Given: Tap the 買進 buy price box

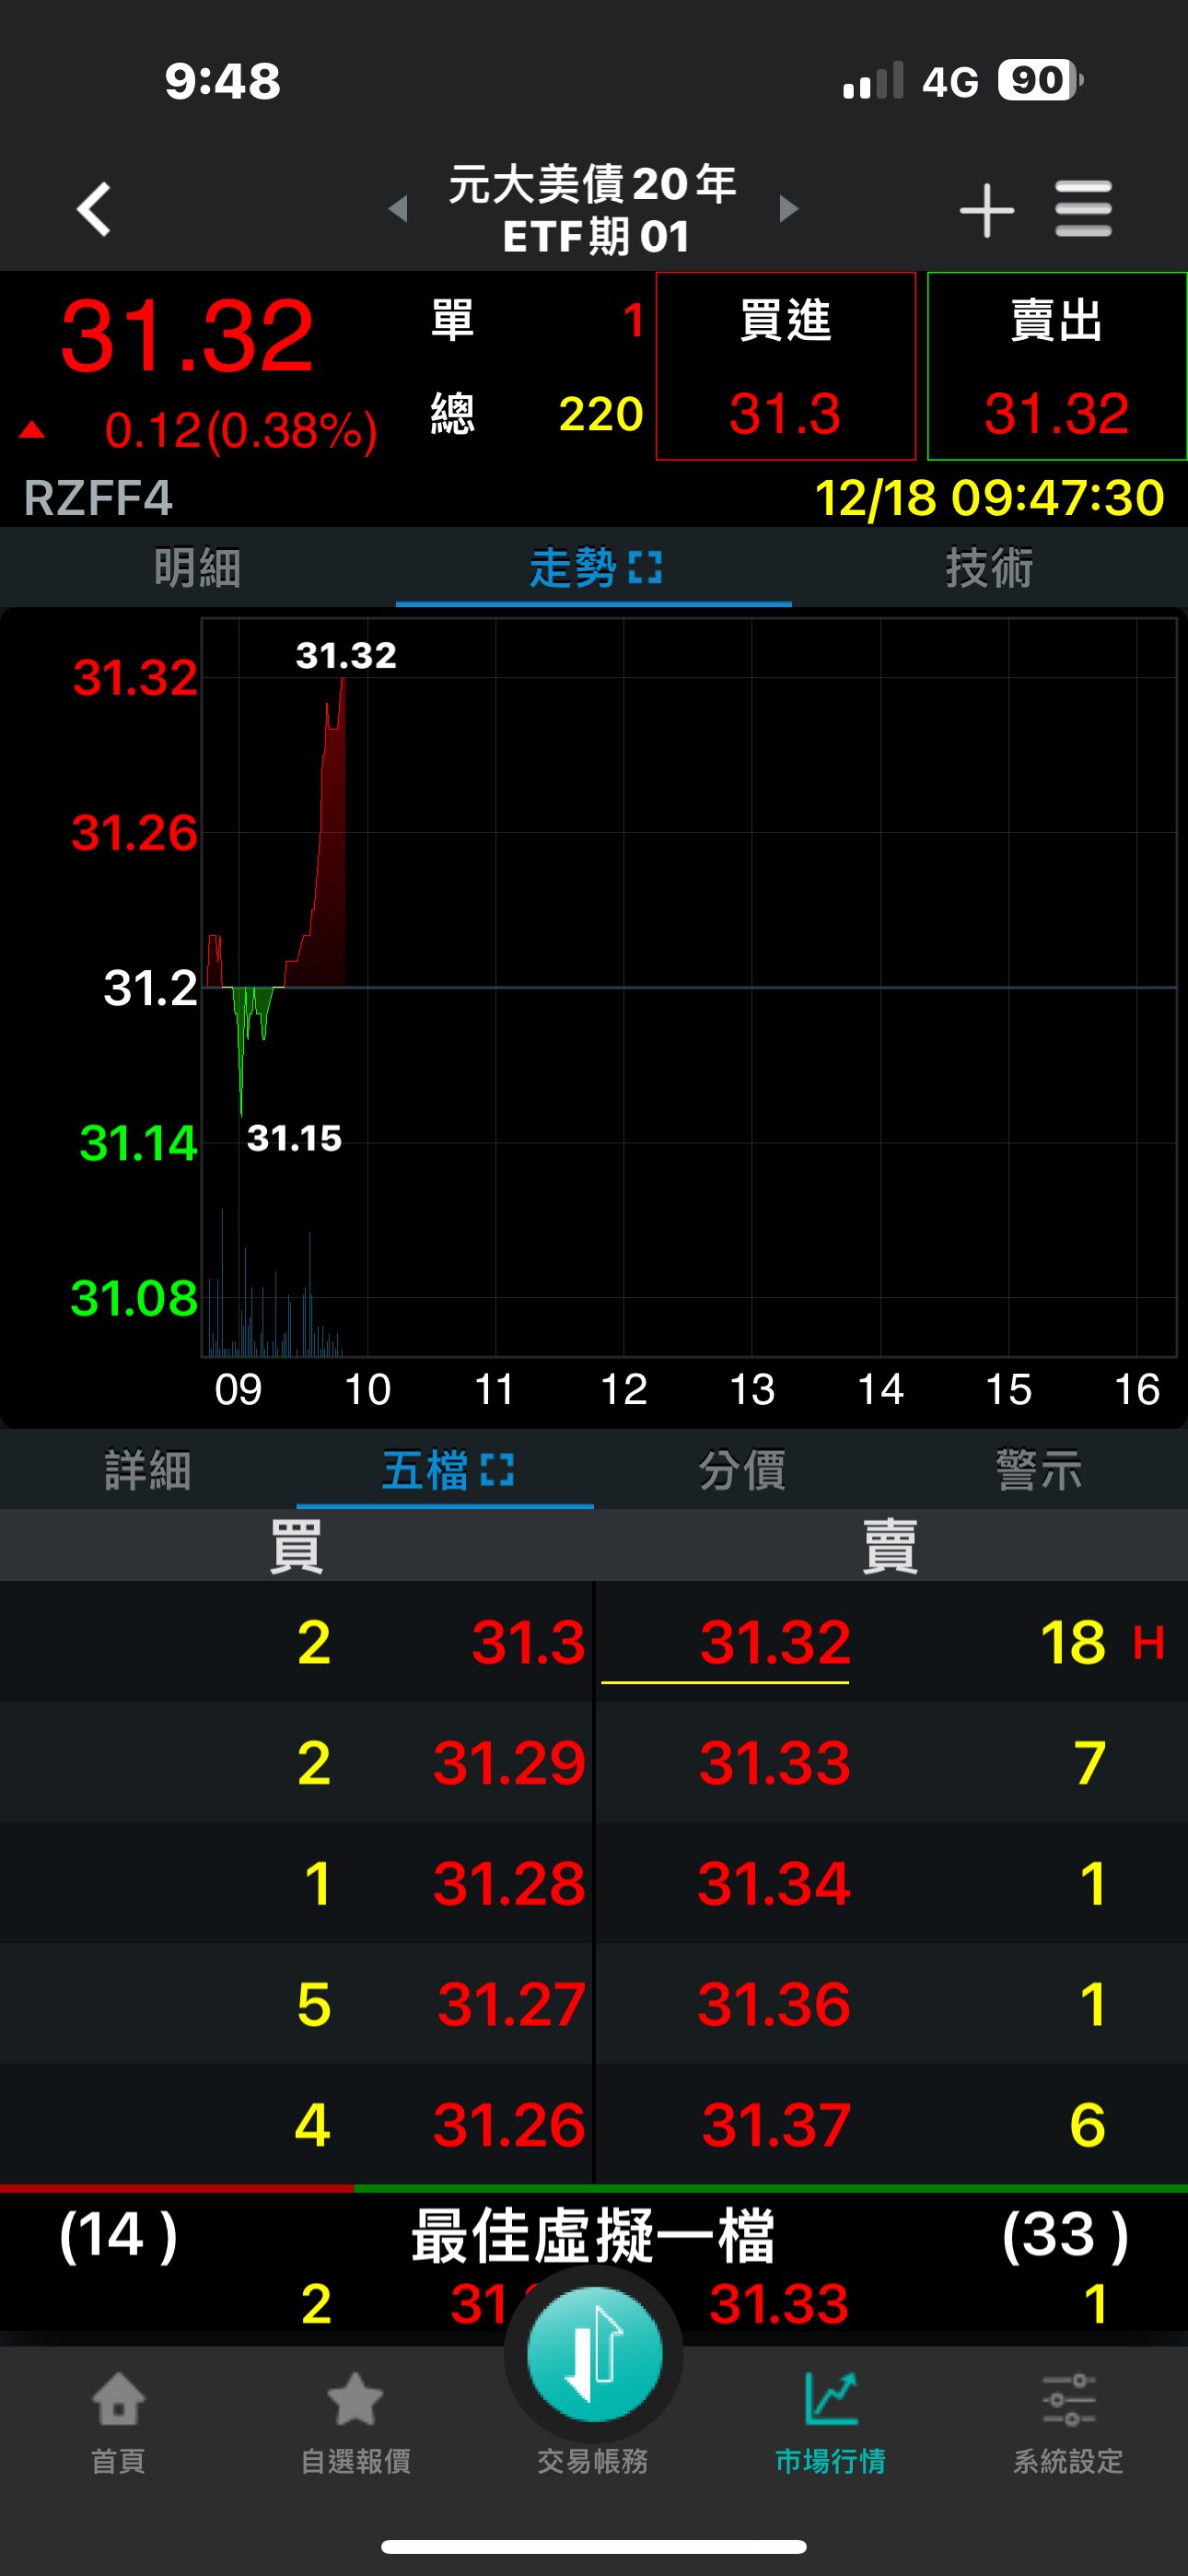Looking at the screenshot, I should [786, 366].
